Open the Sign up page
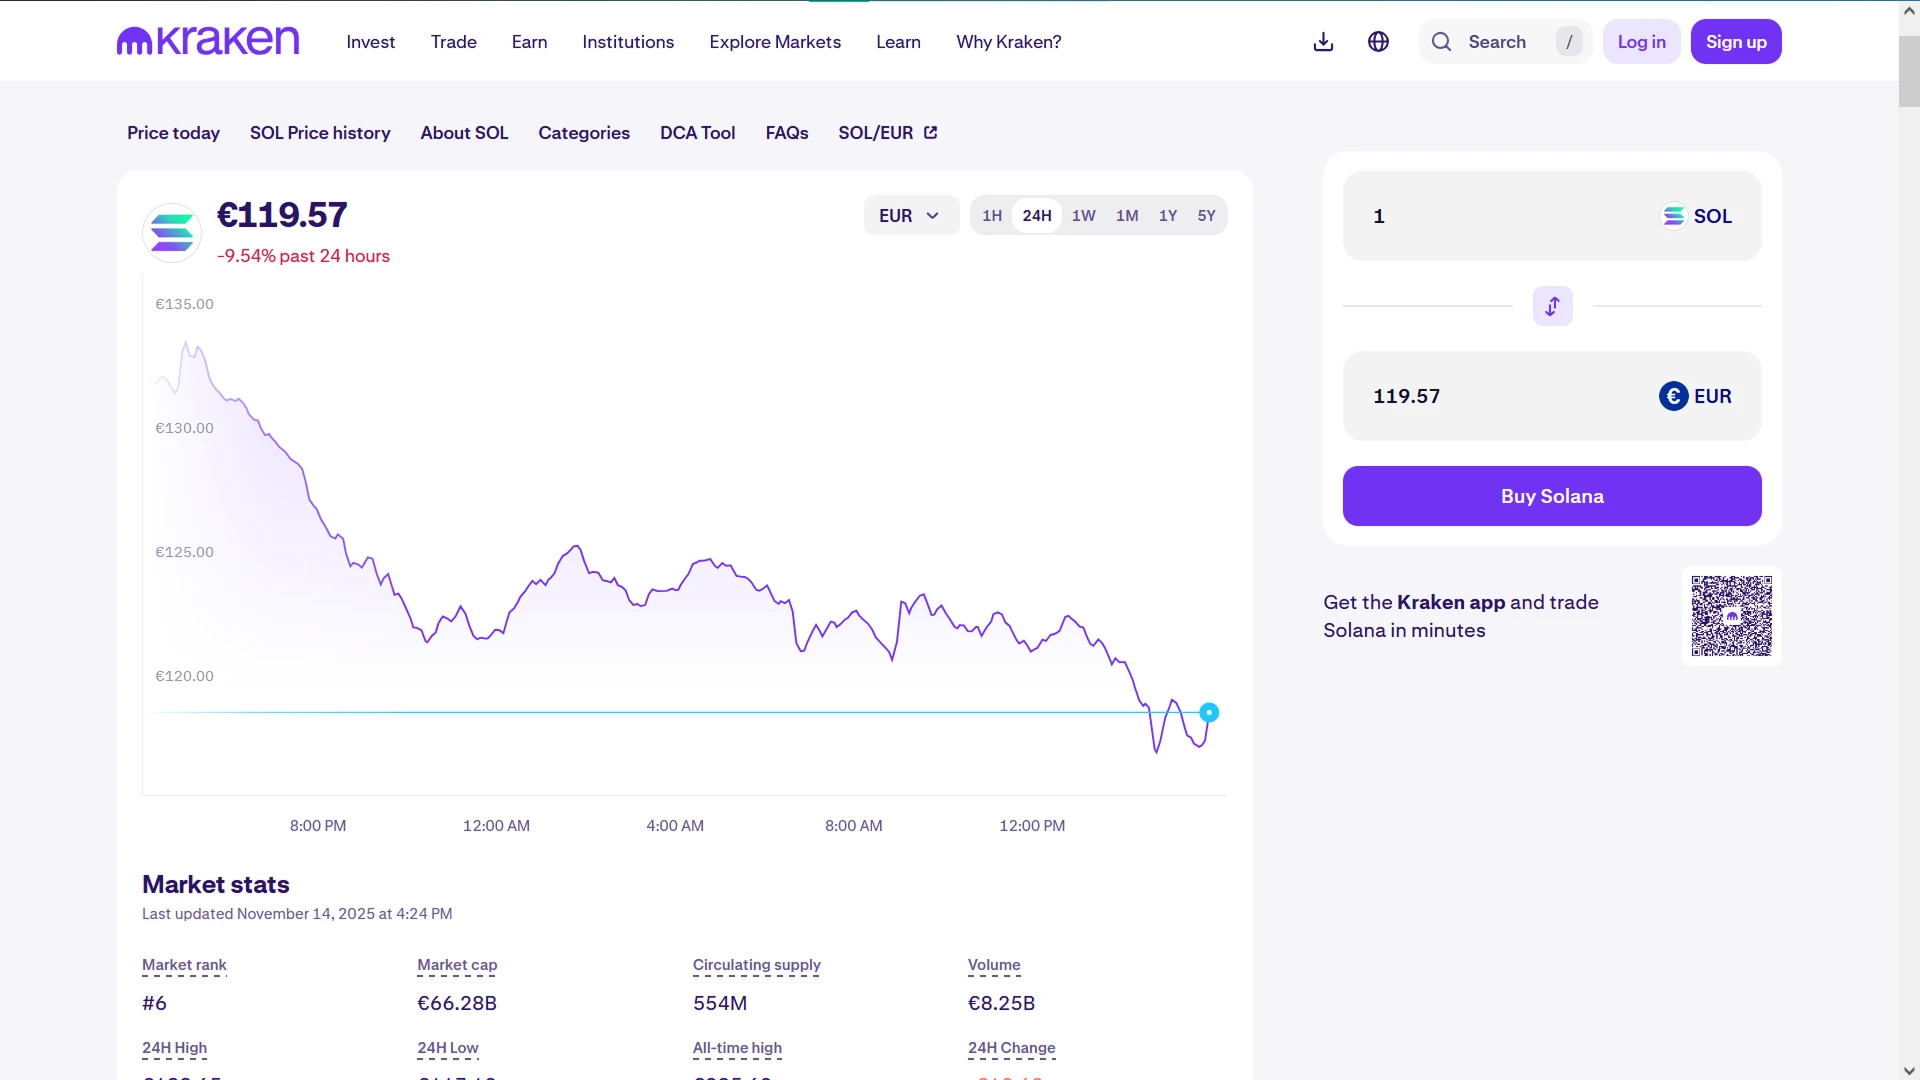 click(x=1736, y=41)
